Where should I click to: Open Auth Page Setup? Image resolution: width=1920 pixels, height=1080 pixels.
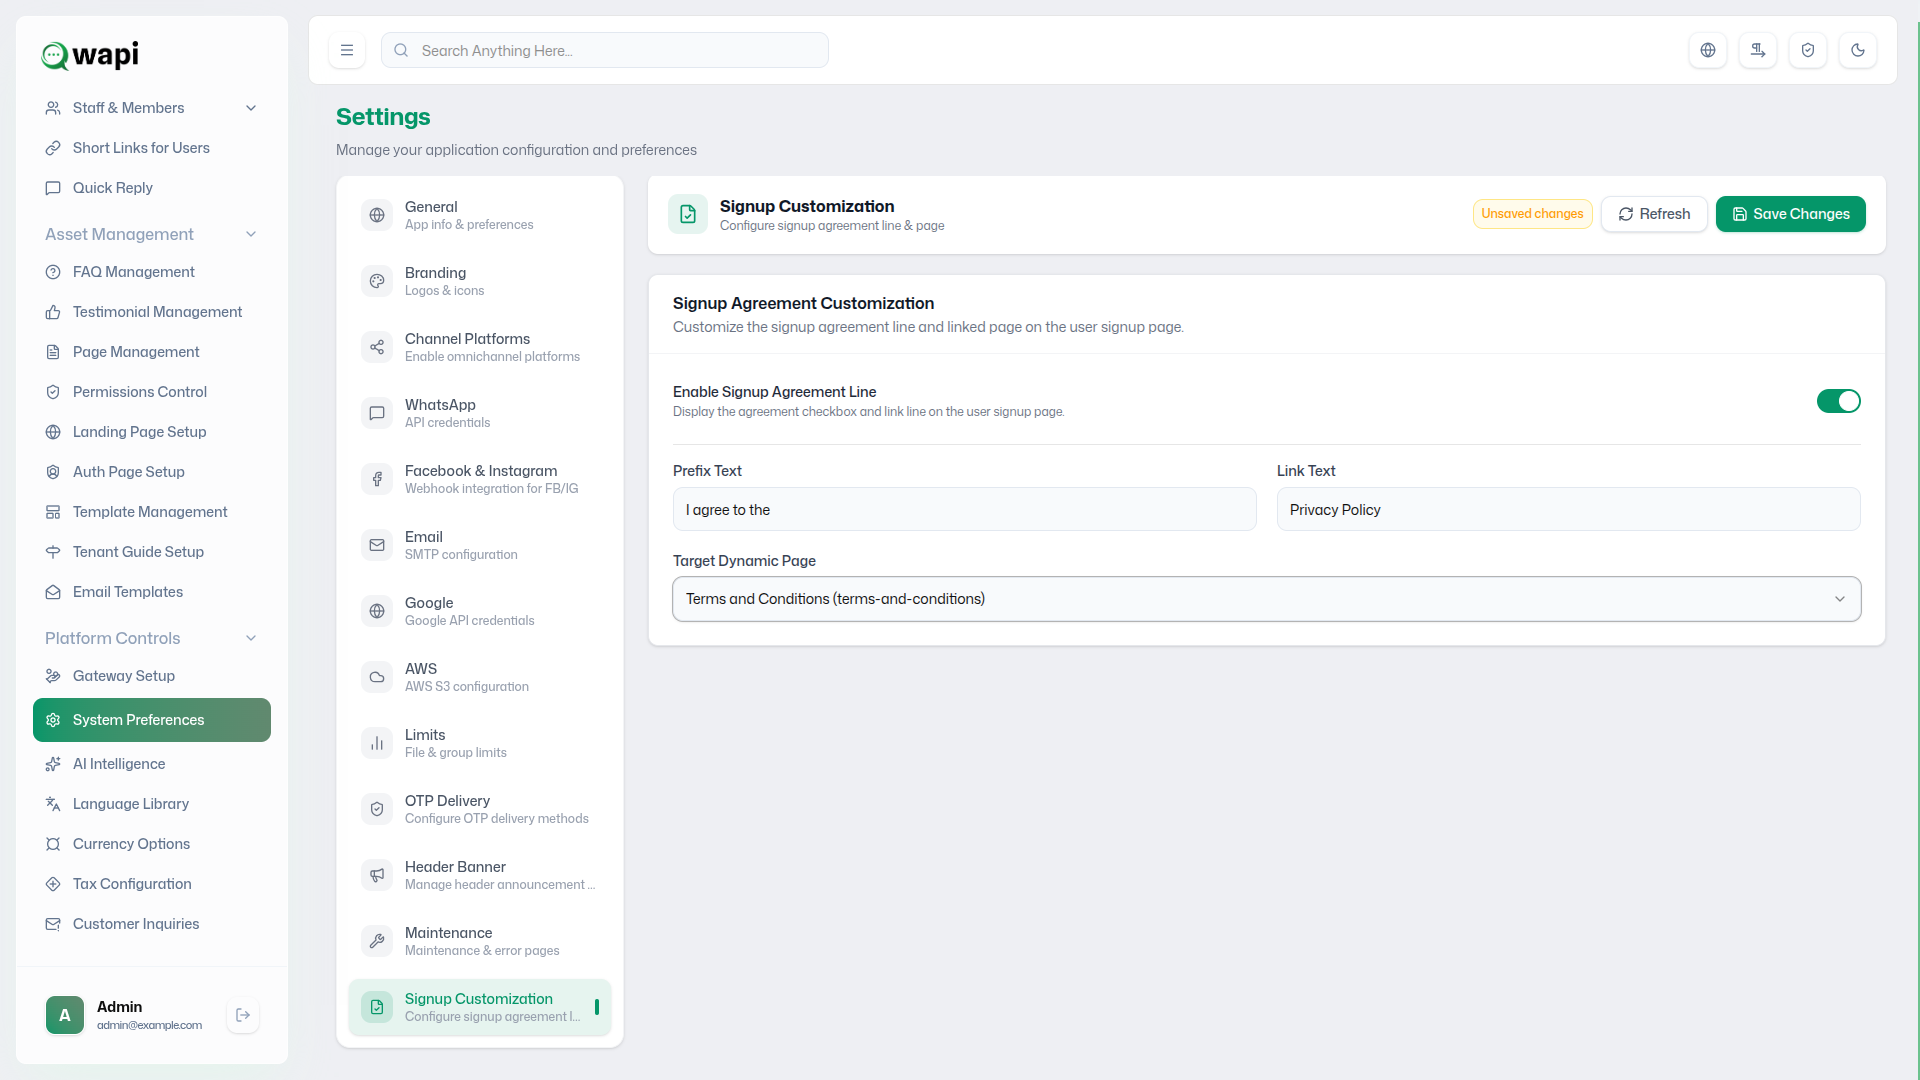[x=151, y=472]
